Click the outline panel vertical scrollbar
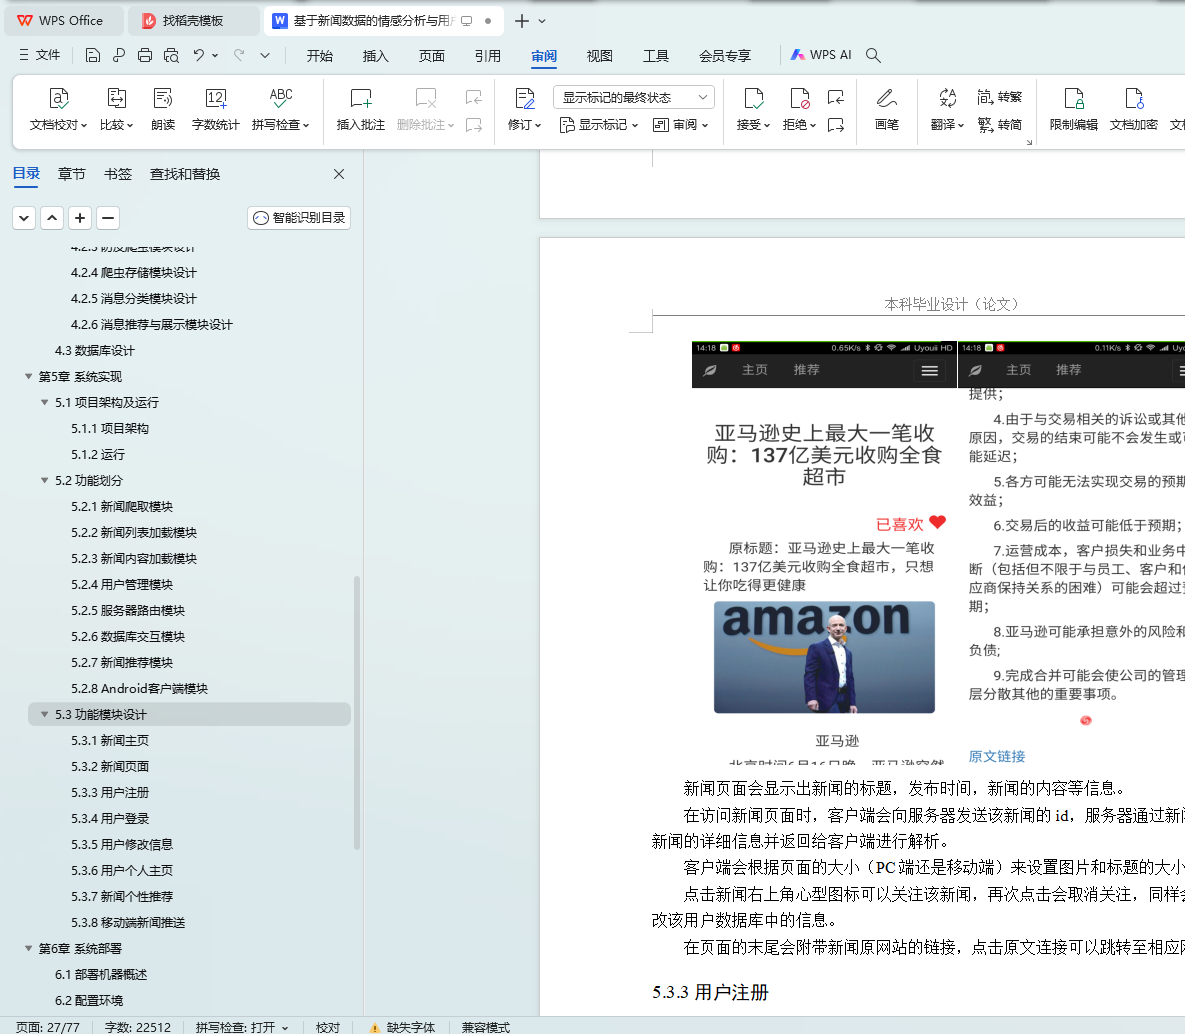This screenshot has height=1034, width=1185. pos(357,713)
